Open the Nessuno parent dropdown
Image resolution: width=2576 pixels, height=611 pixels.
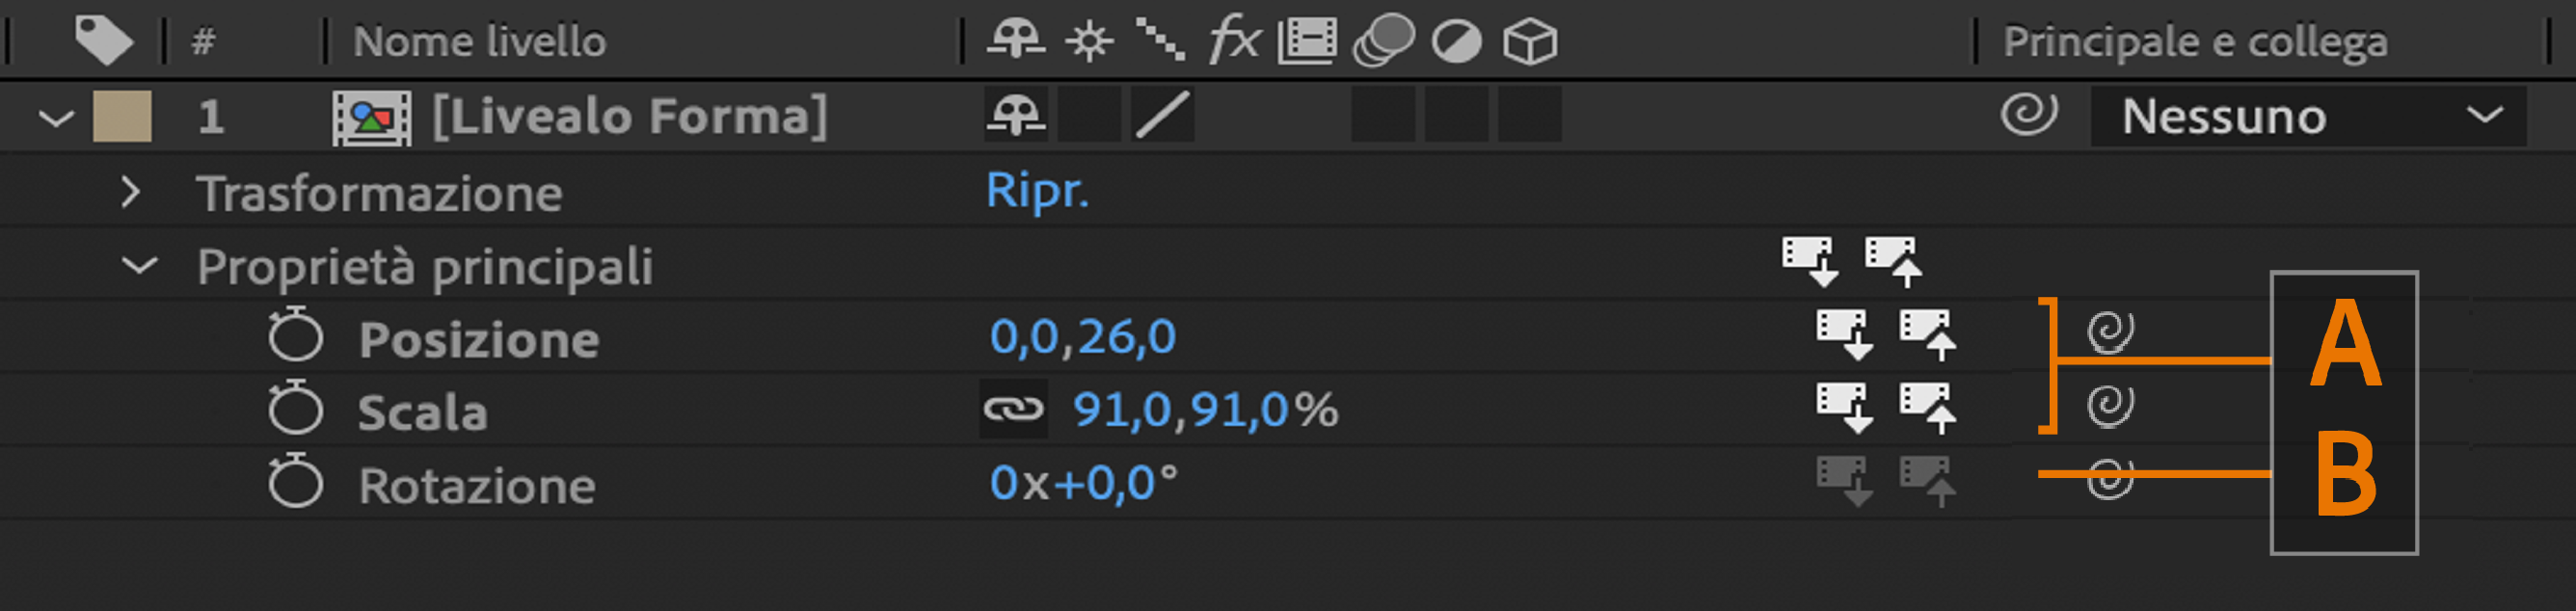coord(2307,117)
